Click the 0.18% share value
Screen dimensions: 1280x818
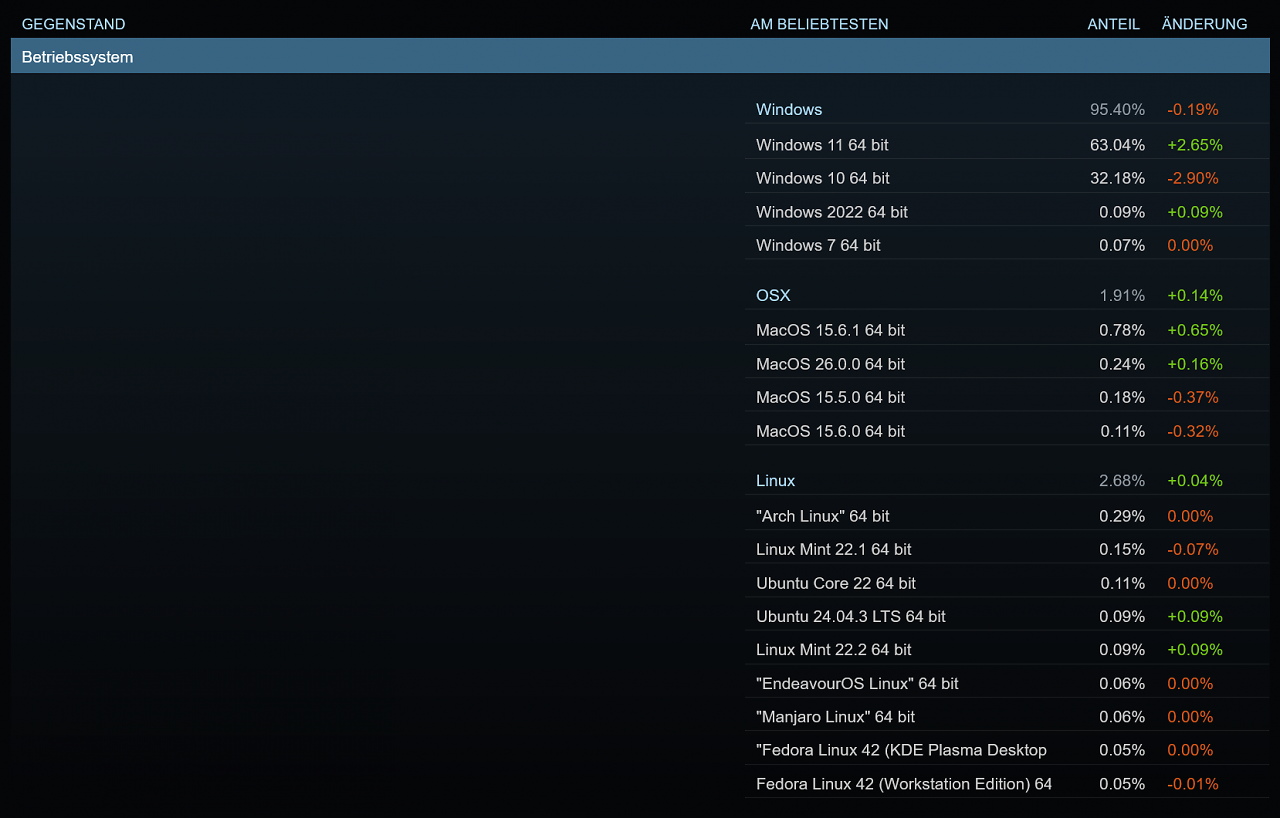click(1122, 397)
